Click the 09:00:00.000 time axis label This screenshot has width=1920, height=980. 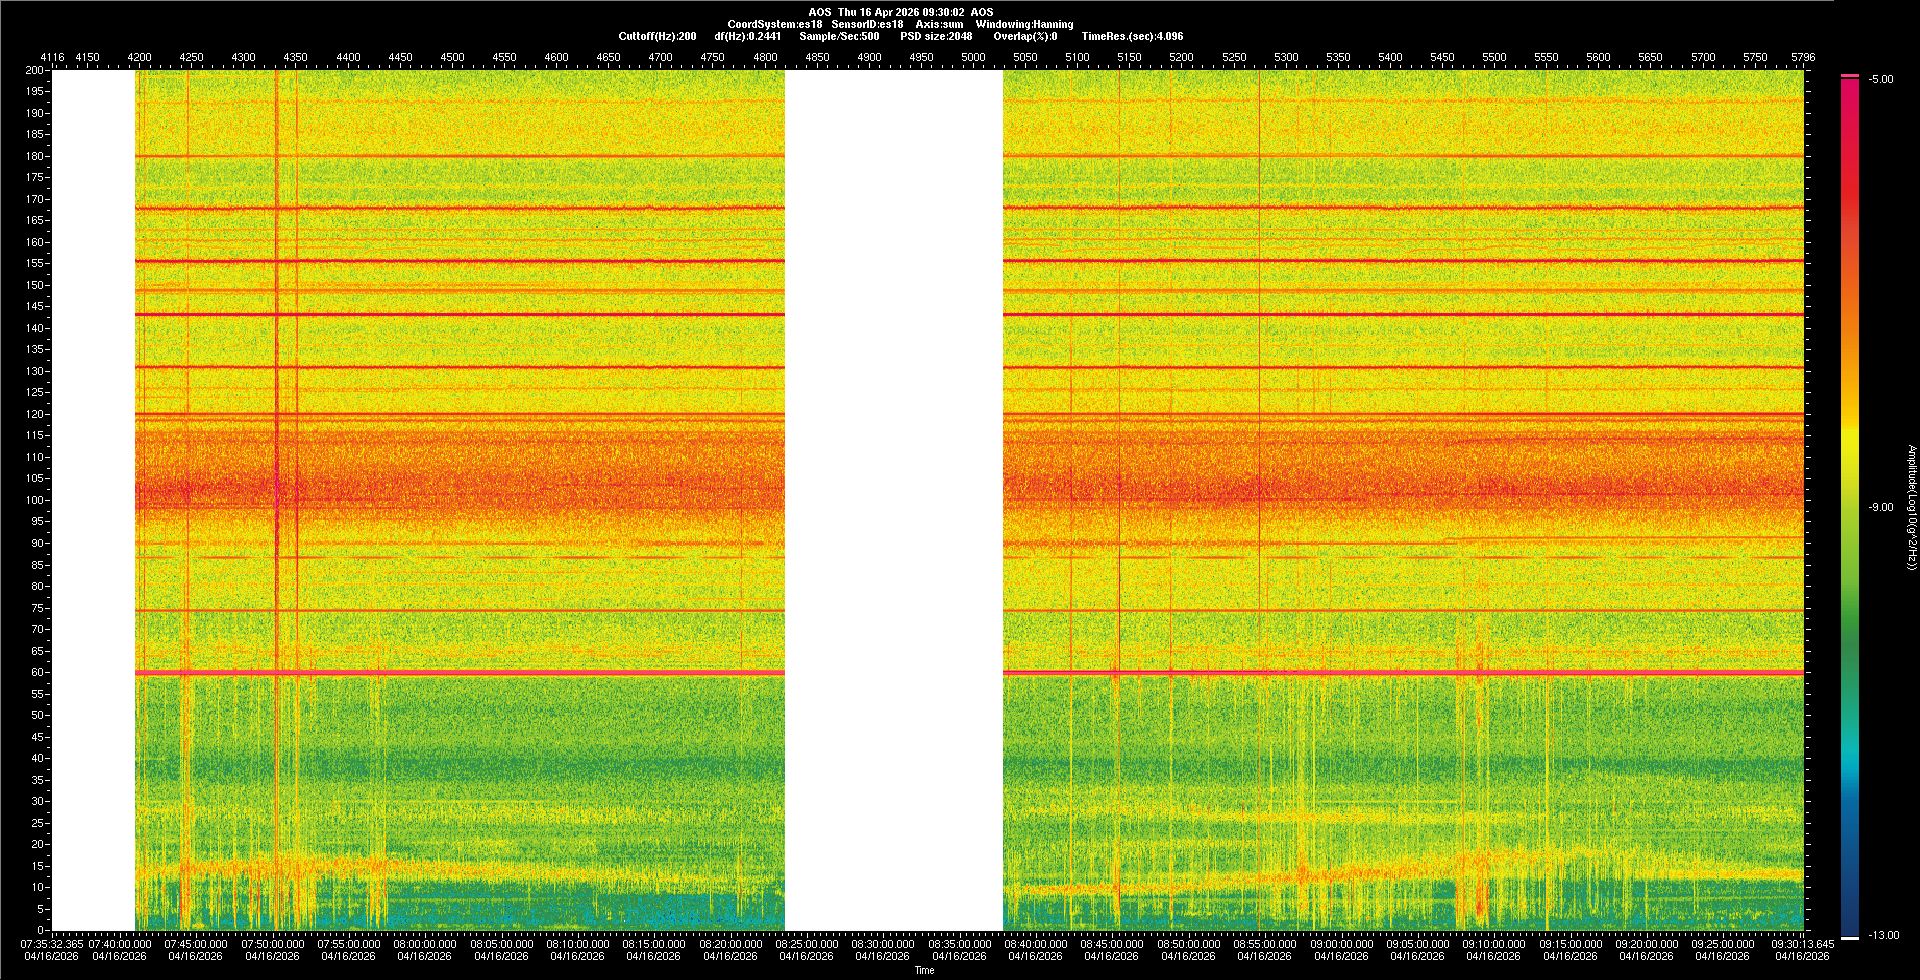[1341, 944]
